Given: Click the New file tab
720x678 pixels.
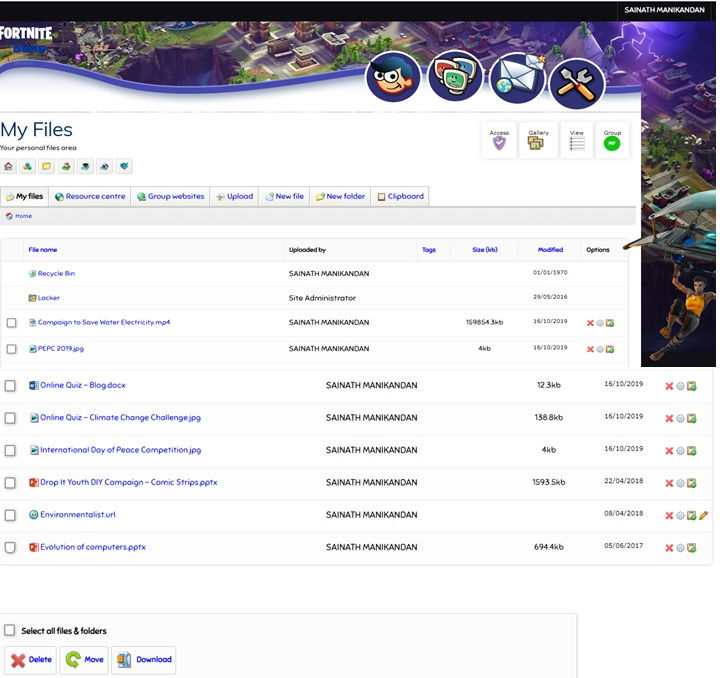Looking at the screenshot, I should click(284, 196).
